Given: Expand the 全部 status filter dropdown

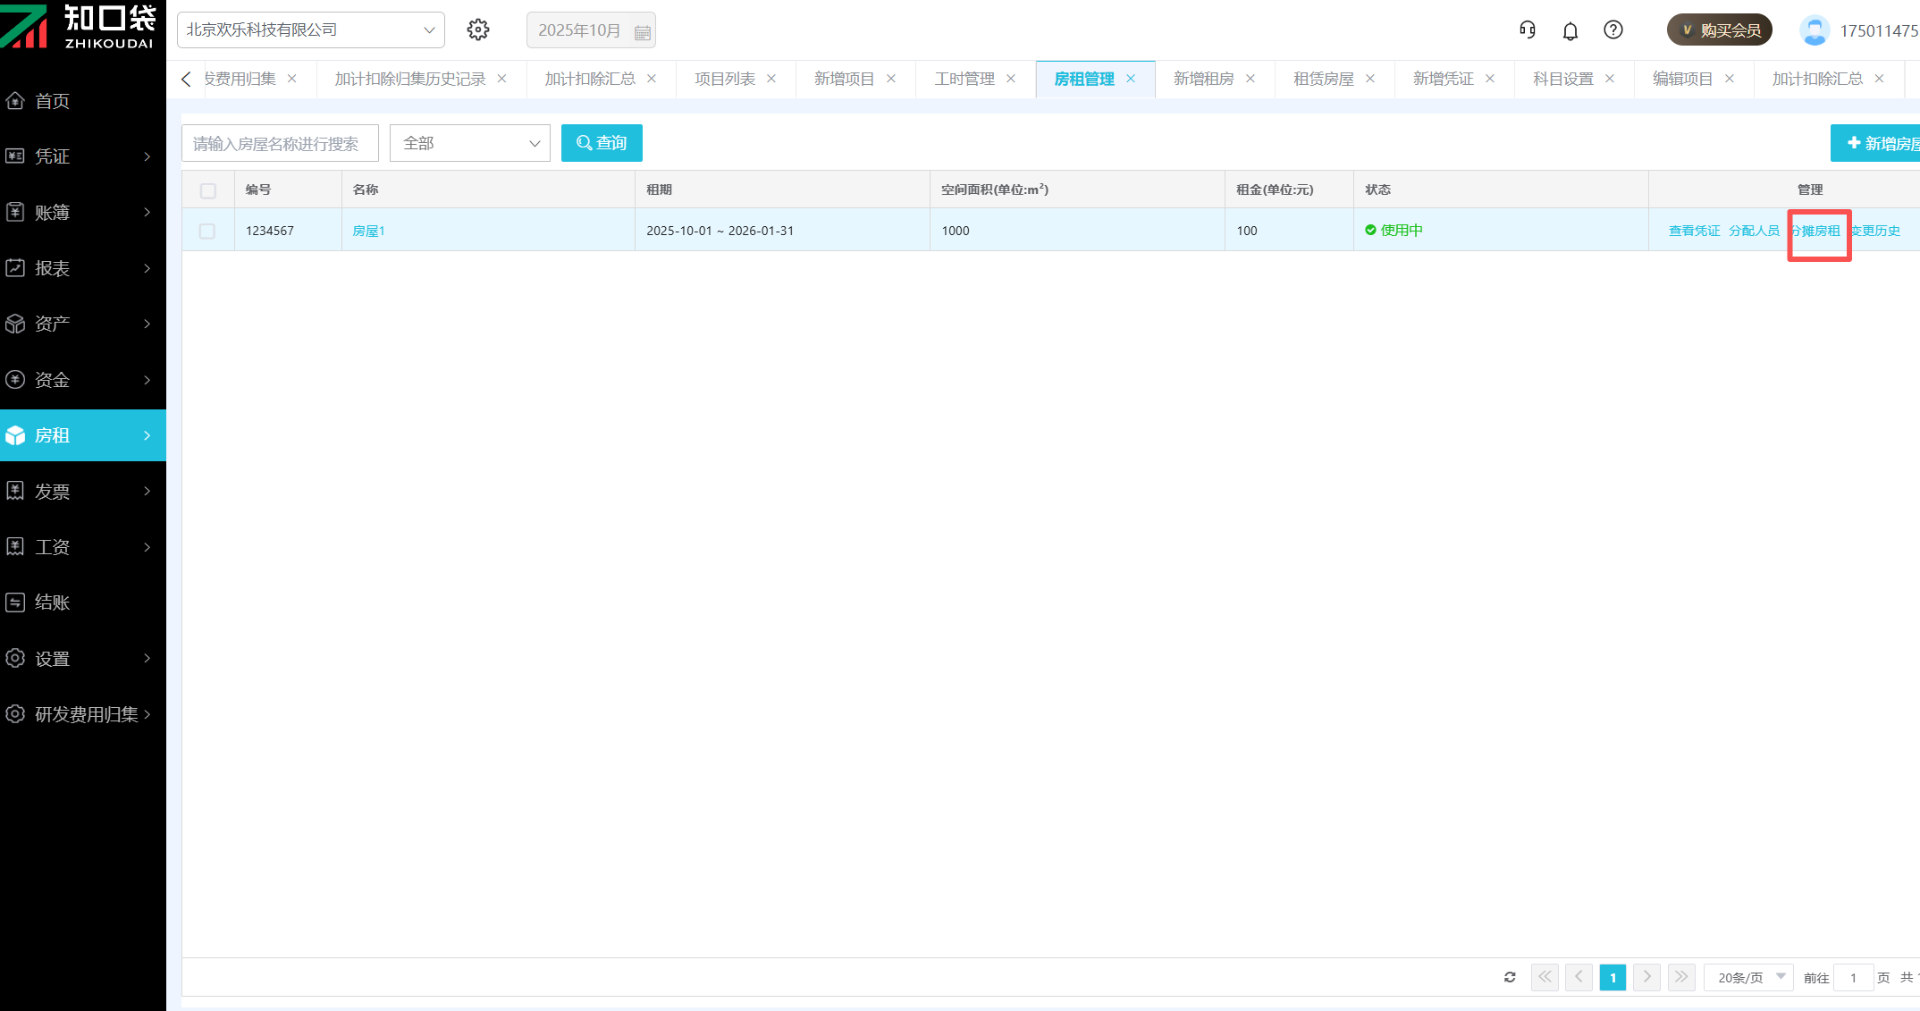Looking at the screenshot, I should point(470,143).
